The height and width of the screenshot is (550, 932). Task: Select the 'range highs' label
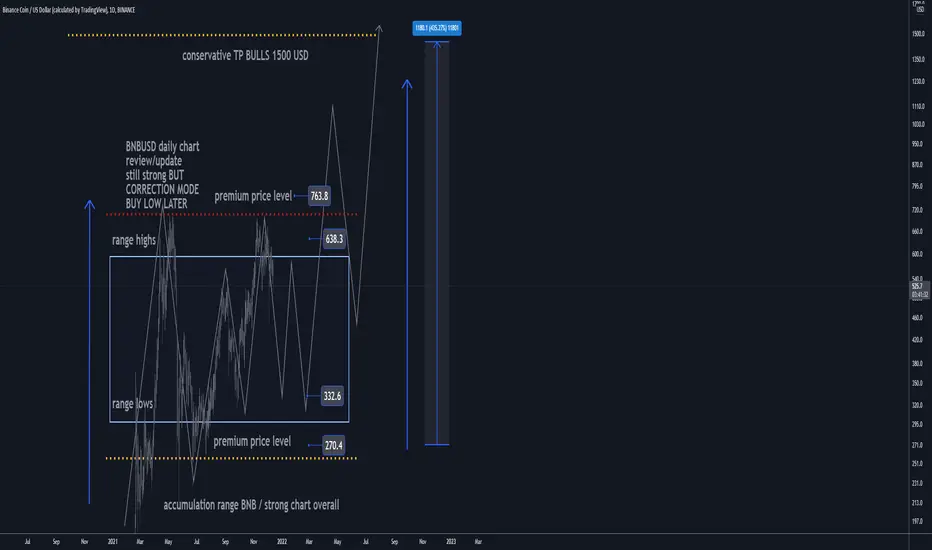(x=134, y=240)
